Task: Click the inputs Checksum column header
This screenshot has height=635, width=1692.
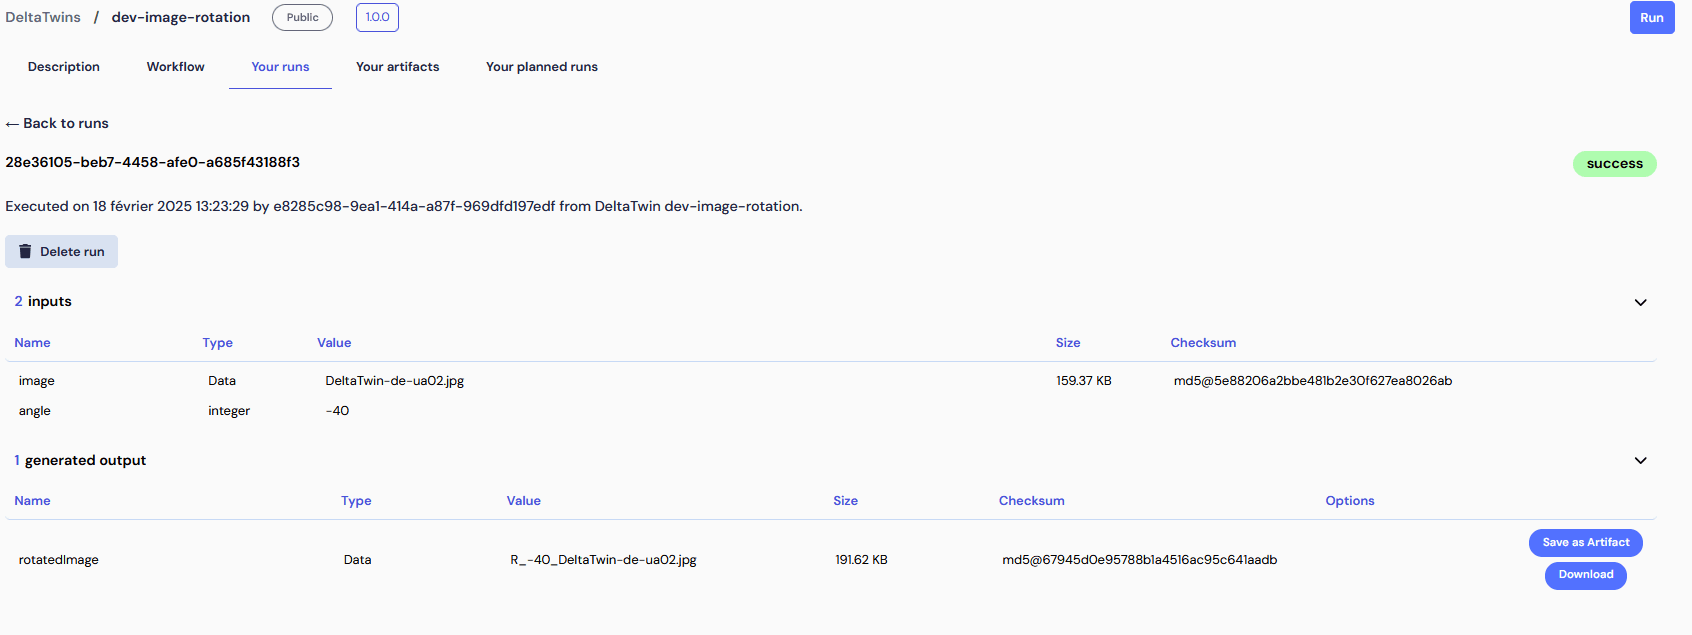Action: (x=1203, y=343)
